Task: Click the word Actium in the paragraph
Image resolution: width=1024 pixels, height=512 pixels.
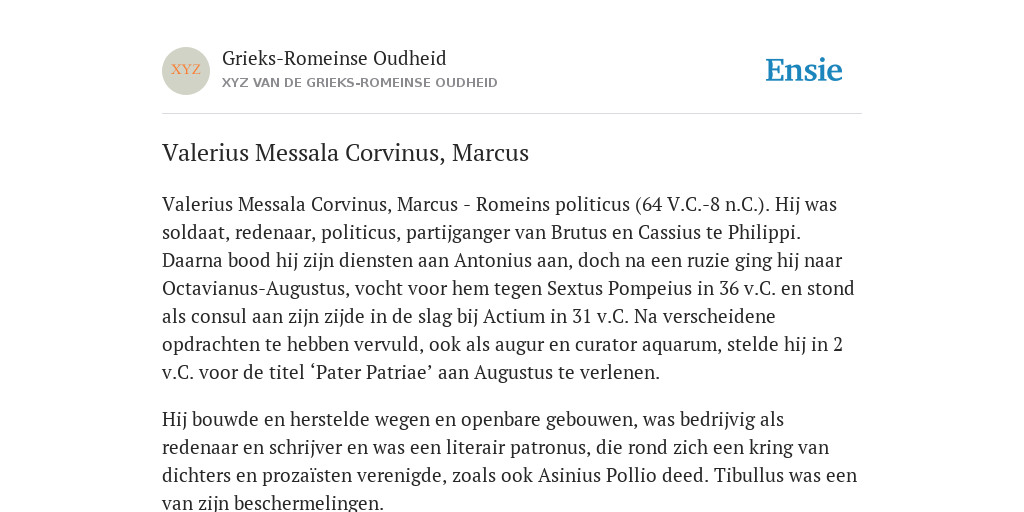Action: coord(513,317)
